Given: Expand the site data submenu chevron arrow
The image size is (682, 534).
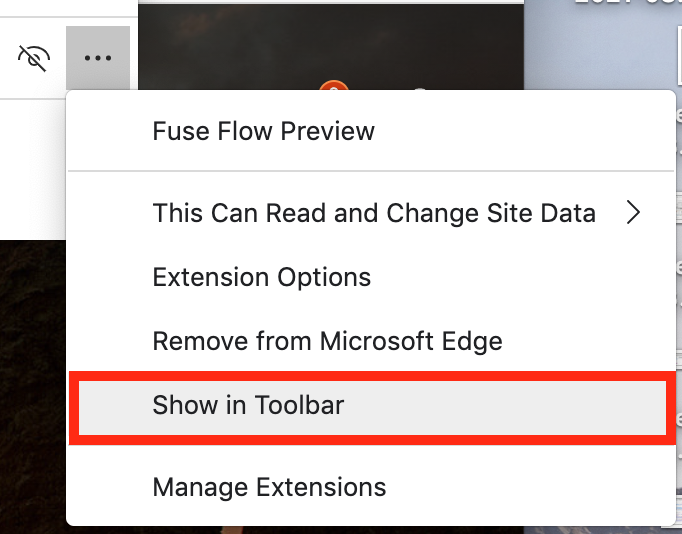Looking at the screenshot, I should (x=633, y=213).
